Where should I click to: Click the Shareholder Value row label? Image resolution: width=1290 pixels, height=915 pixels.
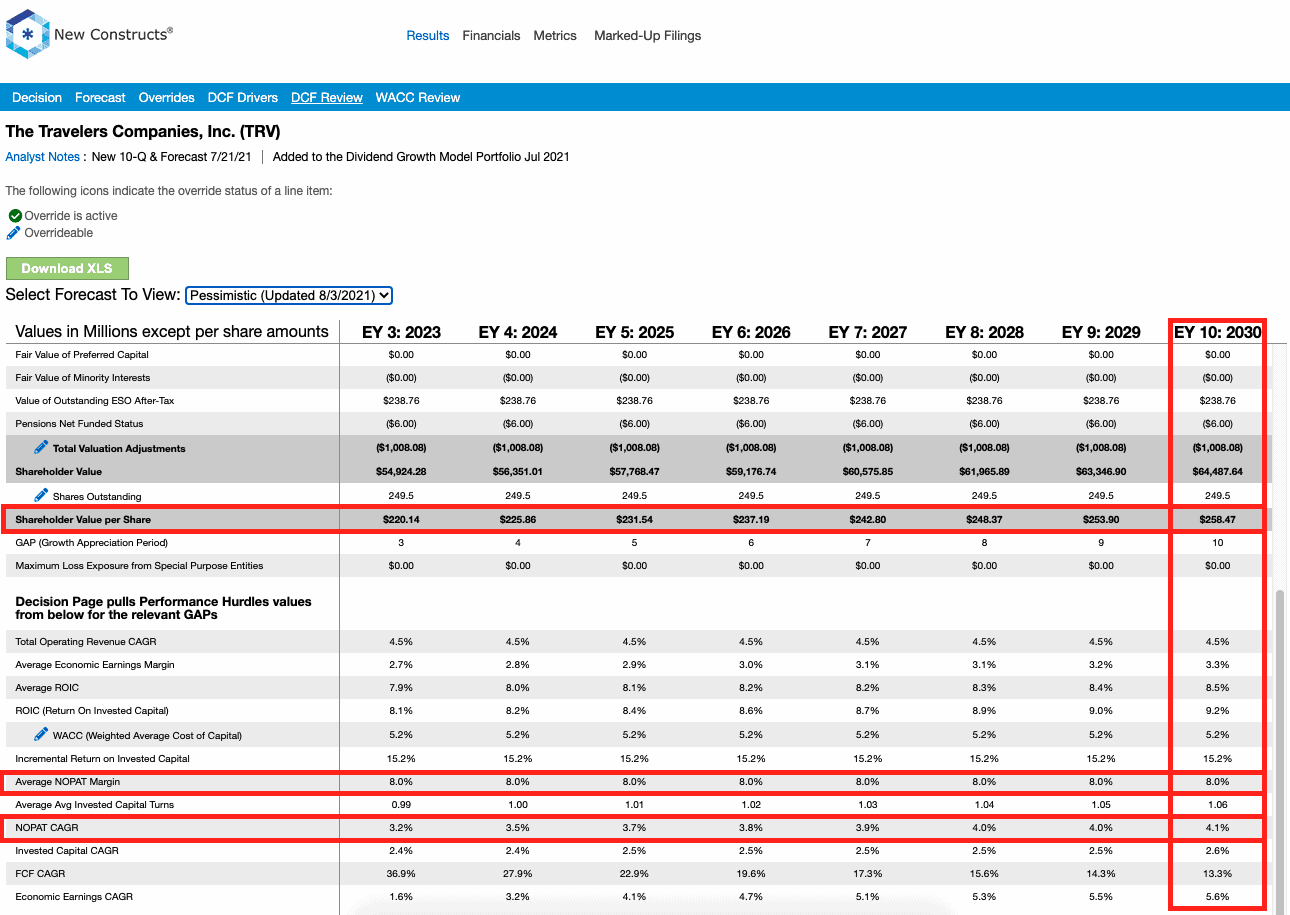tap(59, 472)
